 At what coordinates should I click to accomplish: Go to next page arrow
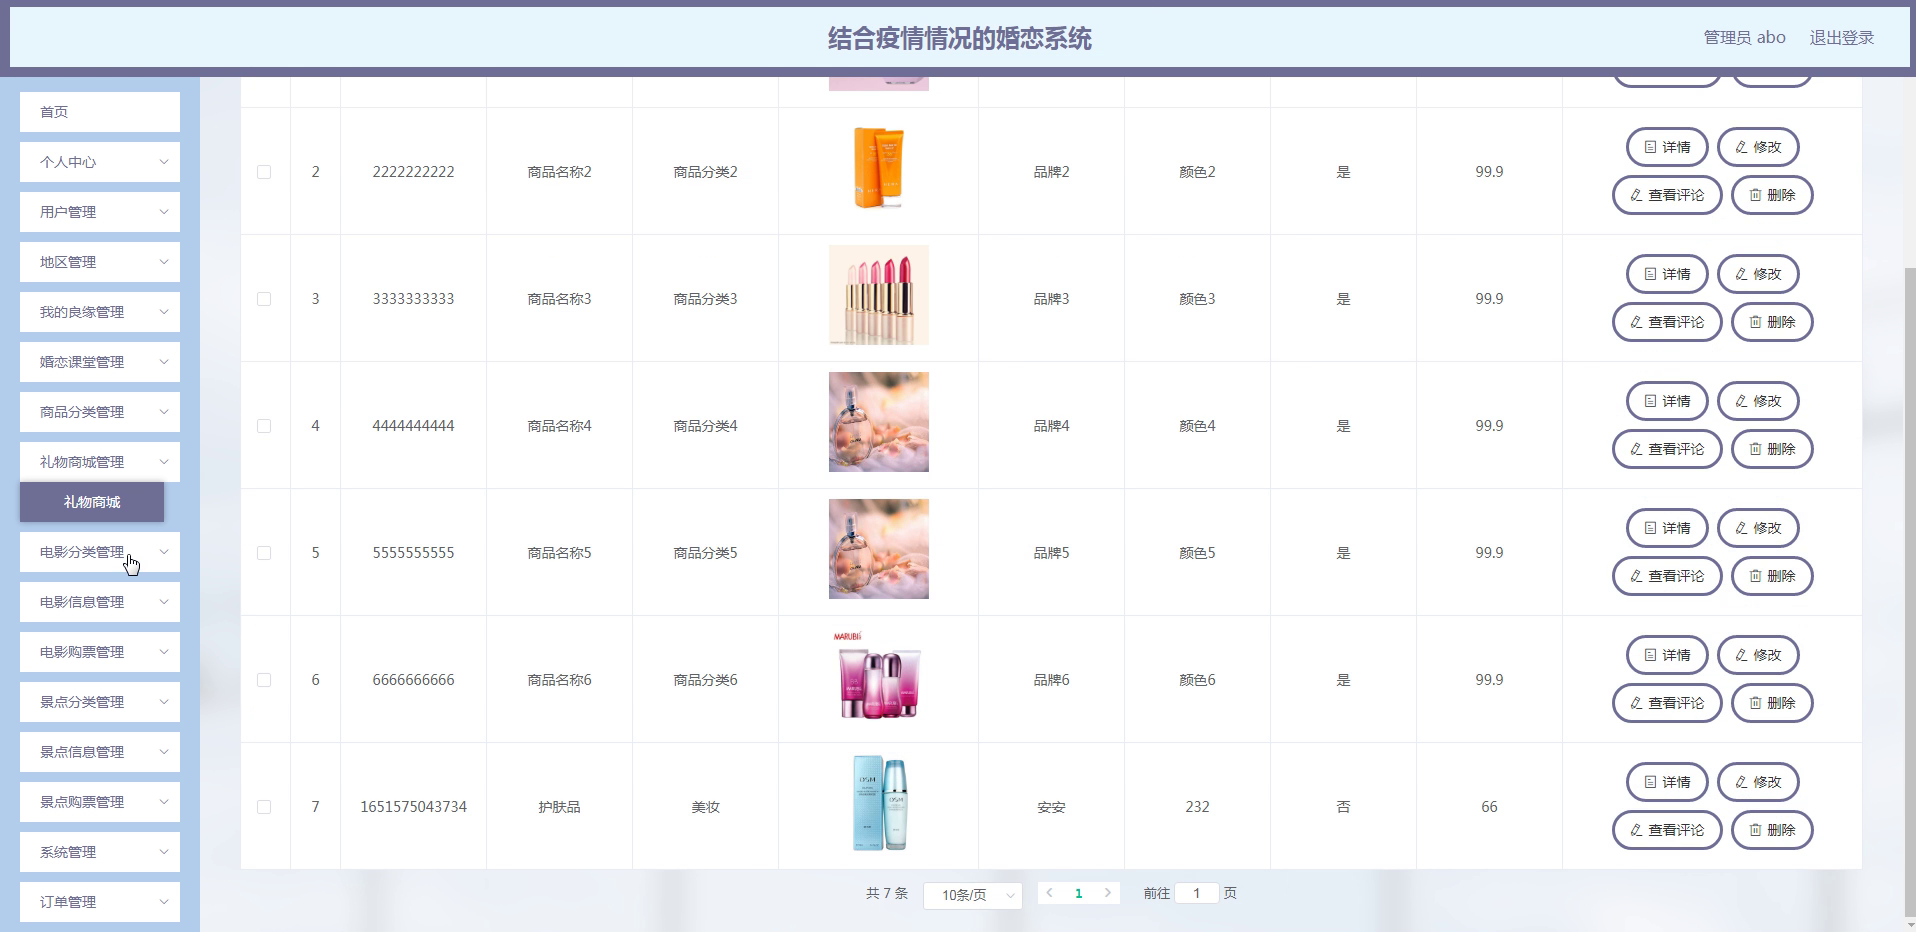coord(1108,893)
